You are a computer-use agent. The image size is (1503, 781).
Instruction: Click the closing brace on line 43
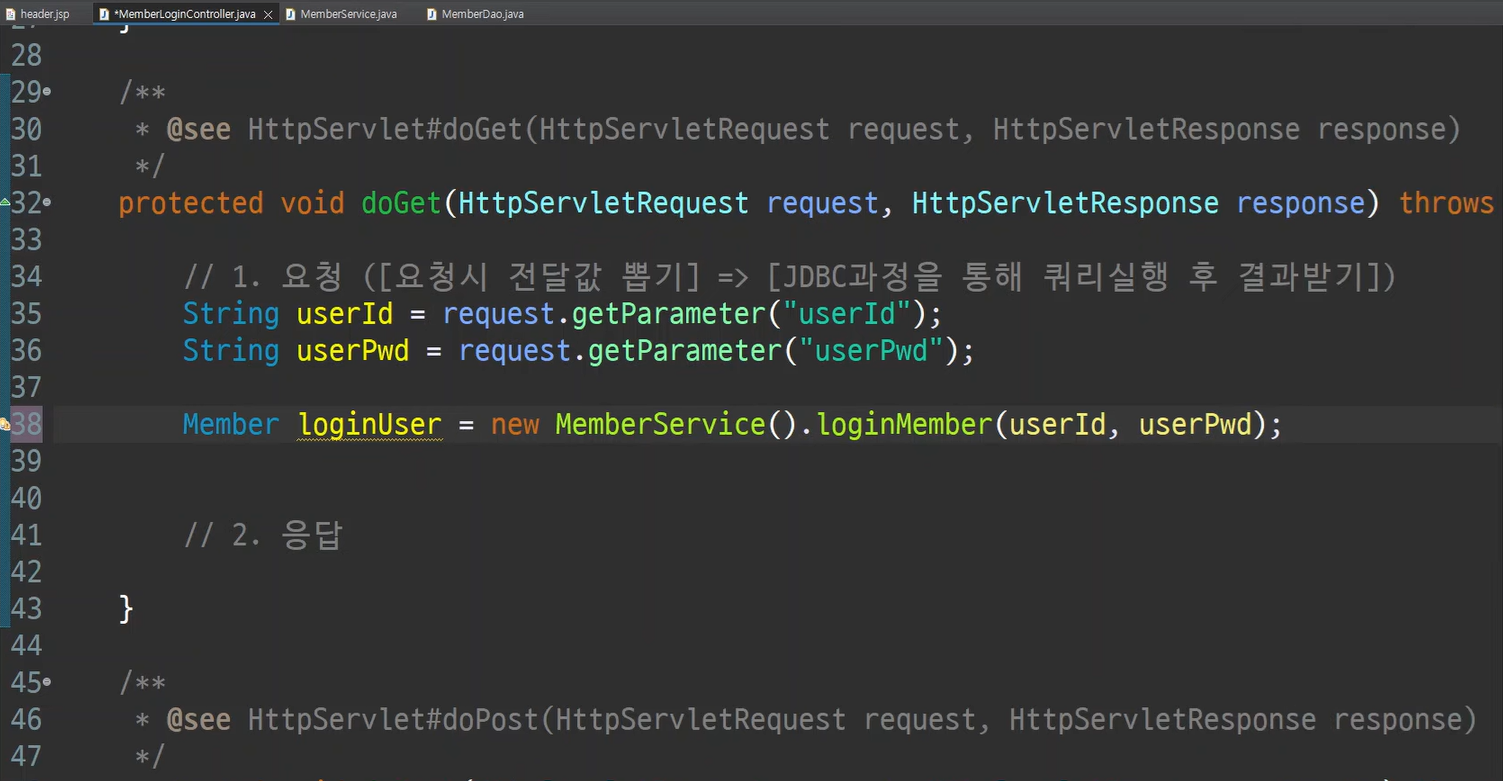[x=126, y=608]
